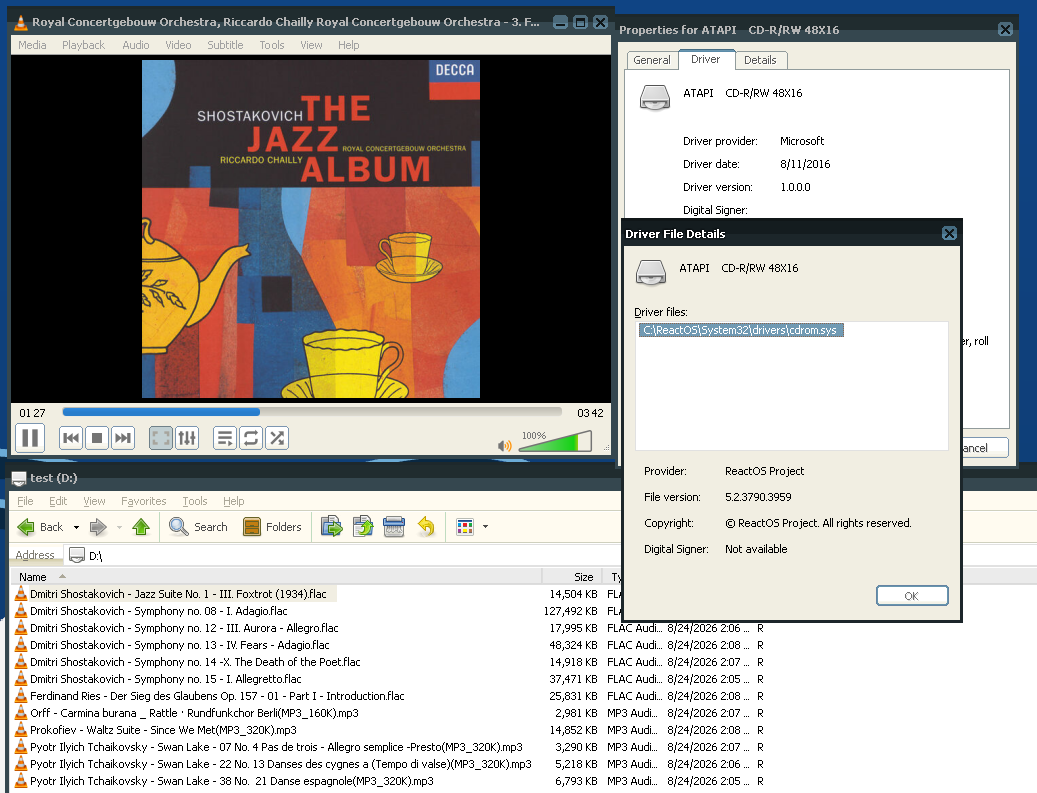Select Swan Lake 07 Pas de trois file
Image resolution: width=1037 pixels, height=793 pixels.
point(276,747)
